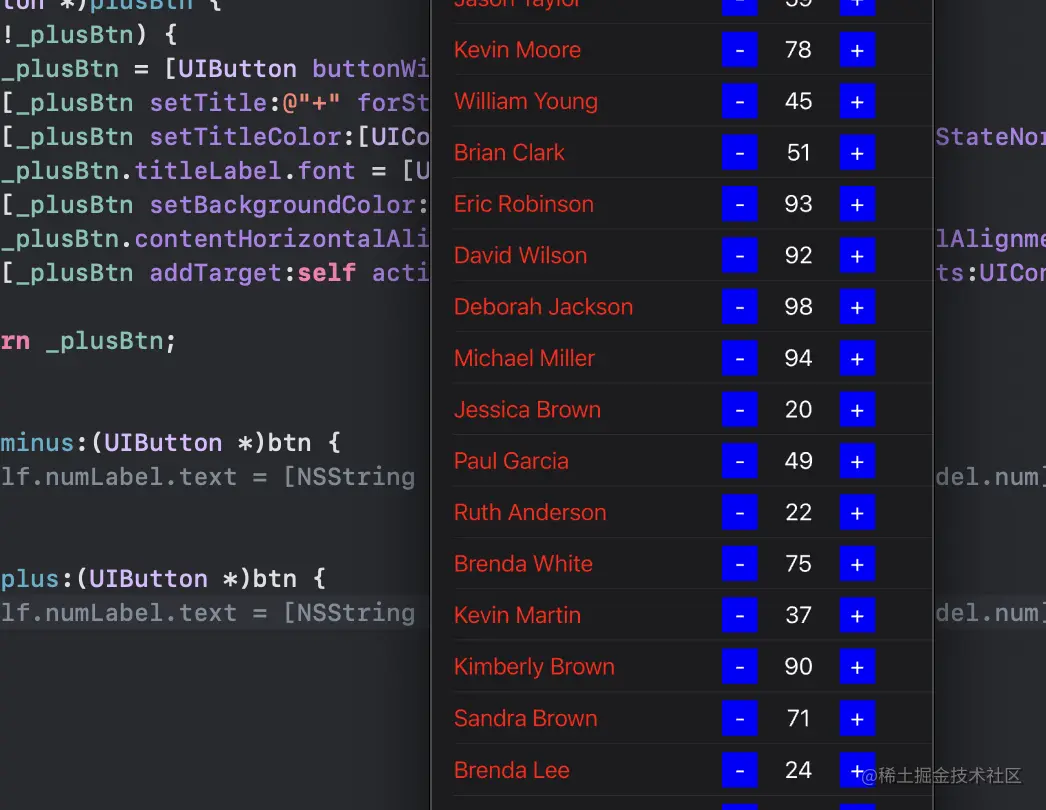Image resolution: width=1046 pixels, height=810 pixels.
Task: Click the Sandra Brown name
Action: click(525, 719)
